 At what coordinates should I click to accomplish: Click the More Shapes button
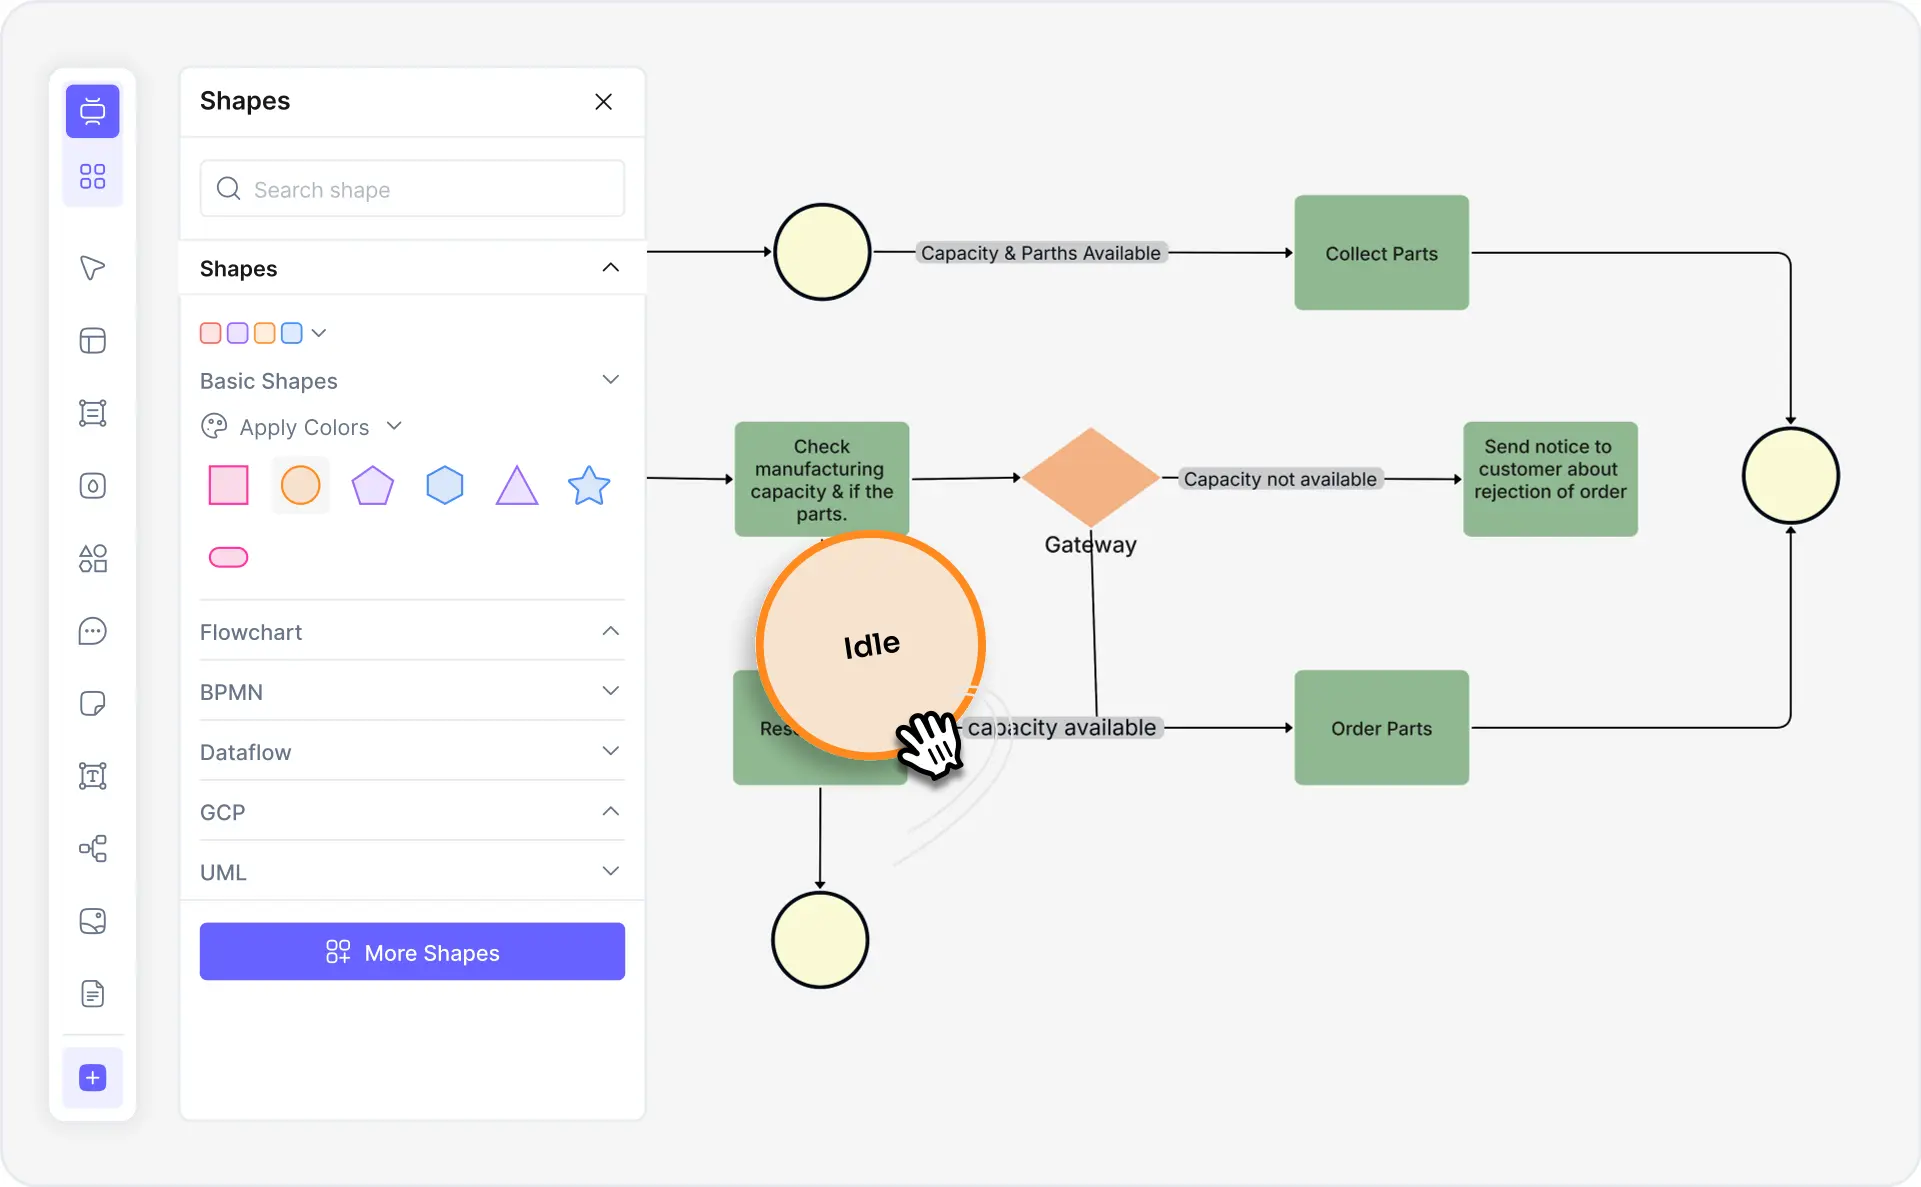(x=412, y=951)
